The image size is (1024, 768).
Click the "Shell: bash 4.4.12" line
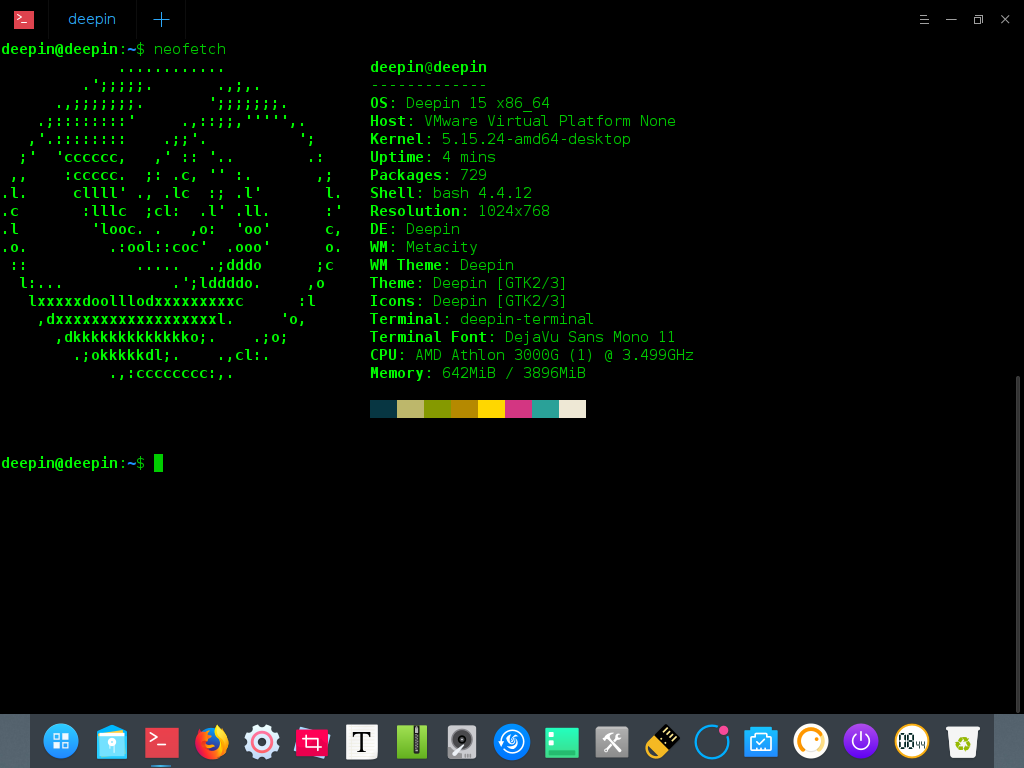pyautogui.click(x=451, y=193)
